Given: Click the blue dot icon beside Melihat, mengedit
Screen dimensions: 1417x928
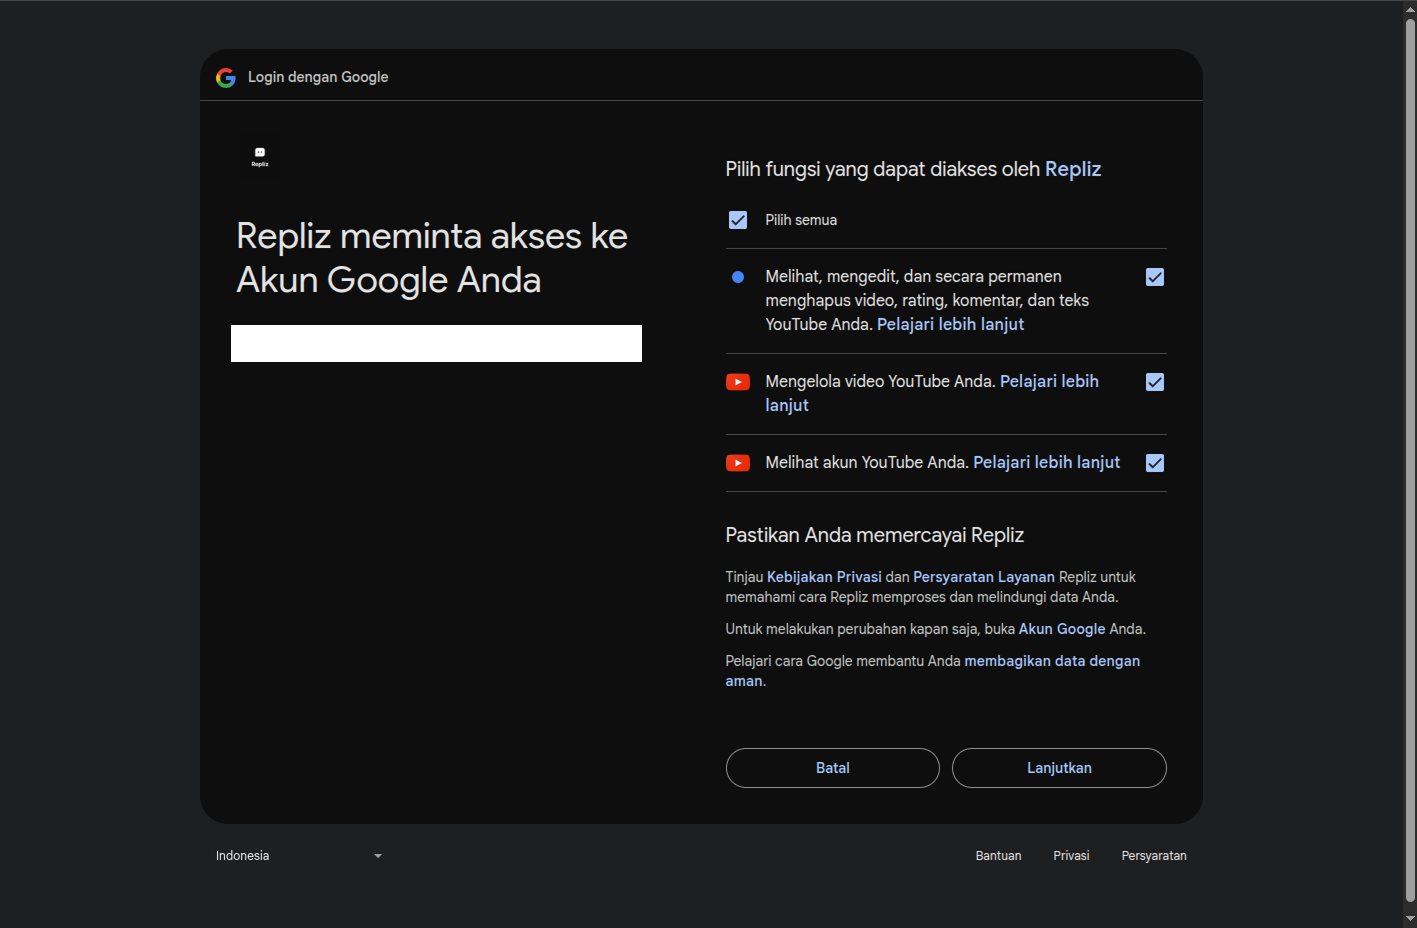Looking at the screenshot, I should [x=738, y=277].
